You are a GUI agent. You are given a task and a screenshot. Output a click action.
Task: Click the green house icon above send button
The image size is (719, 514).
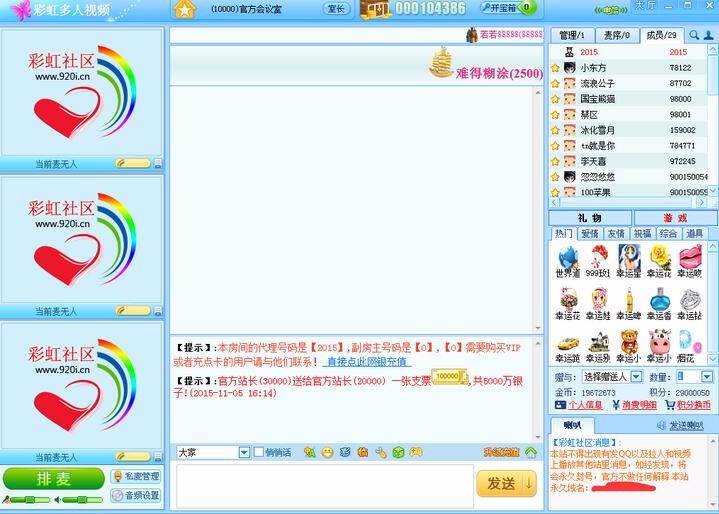point(531,453)
